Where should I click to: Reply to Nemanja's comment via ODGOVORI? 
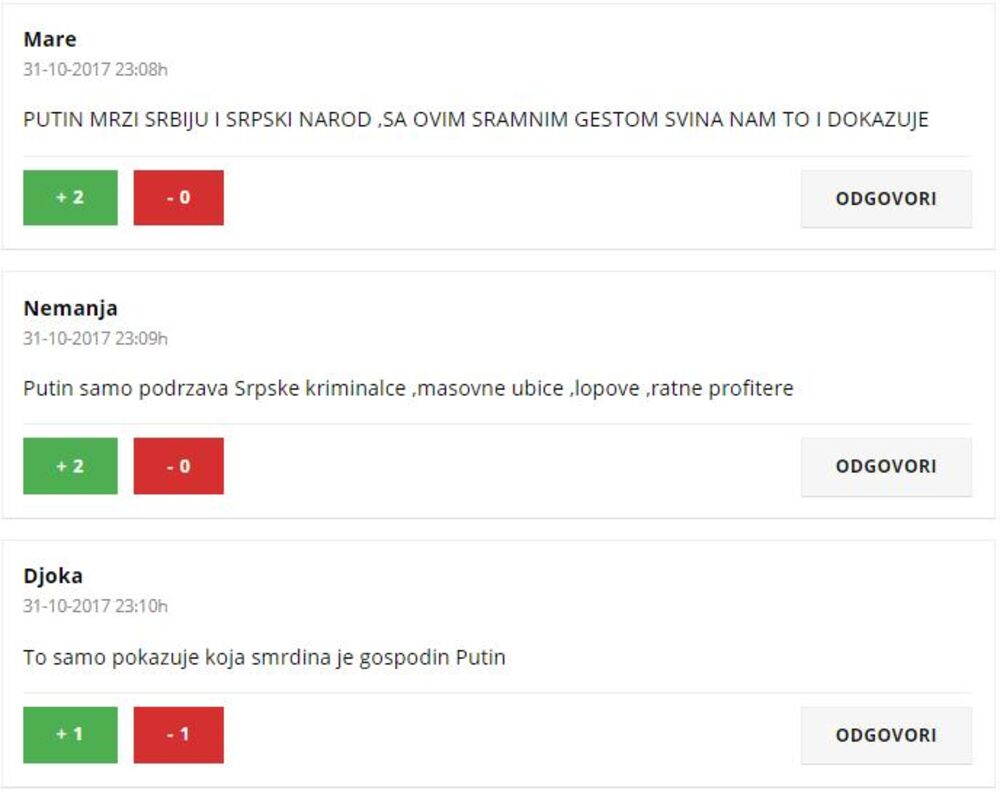886,466
